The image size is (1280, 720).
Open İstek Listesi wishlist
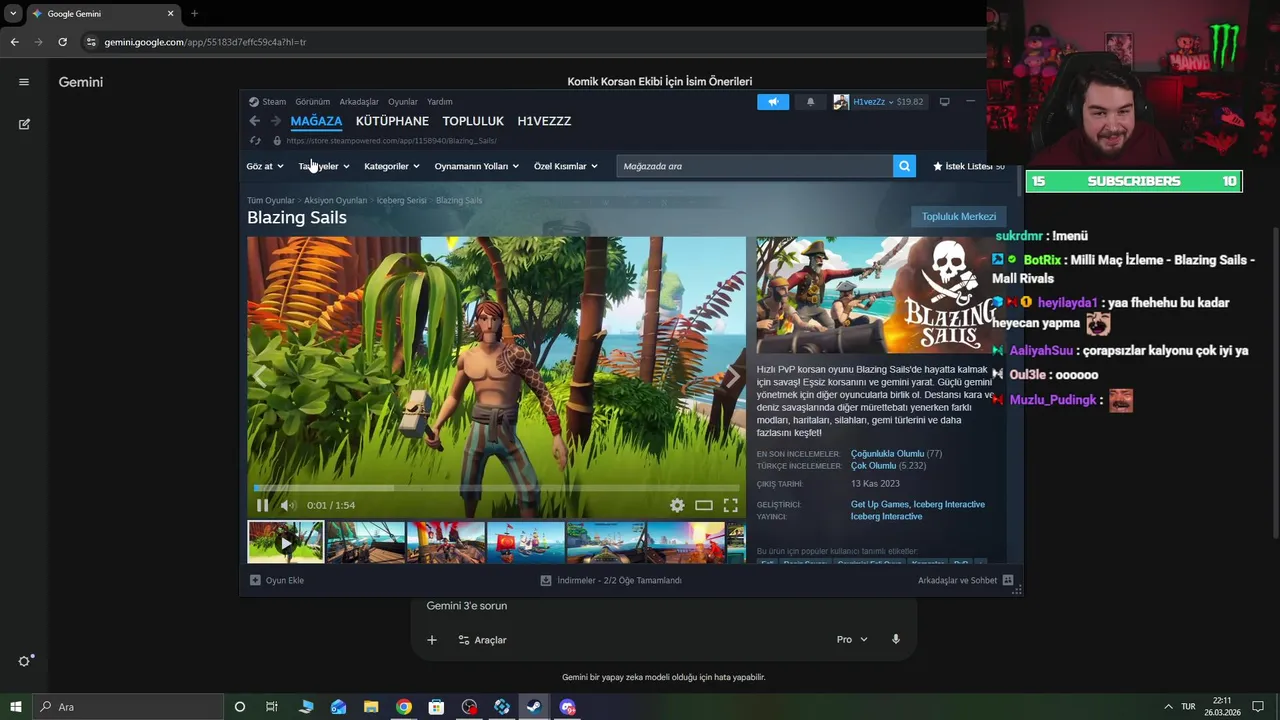tap(968, 166)
